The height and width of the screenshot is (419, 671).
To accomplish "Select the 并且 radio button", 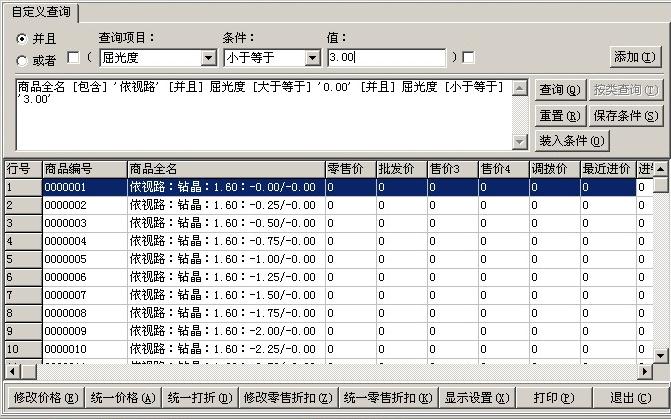I will coord(22,39).
